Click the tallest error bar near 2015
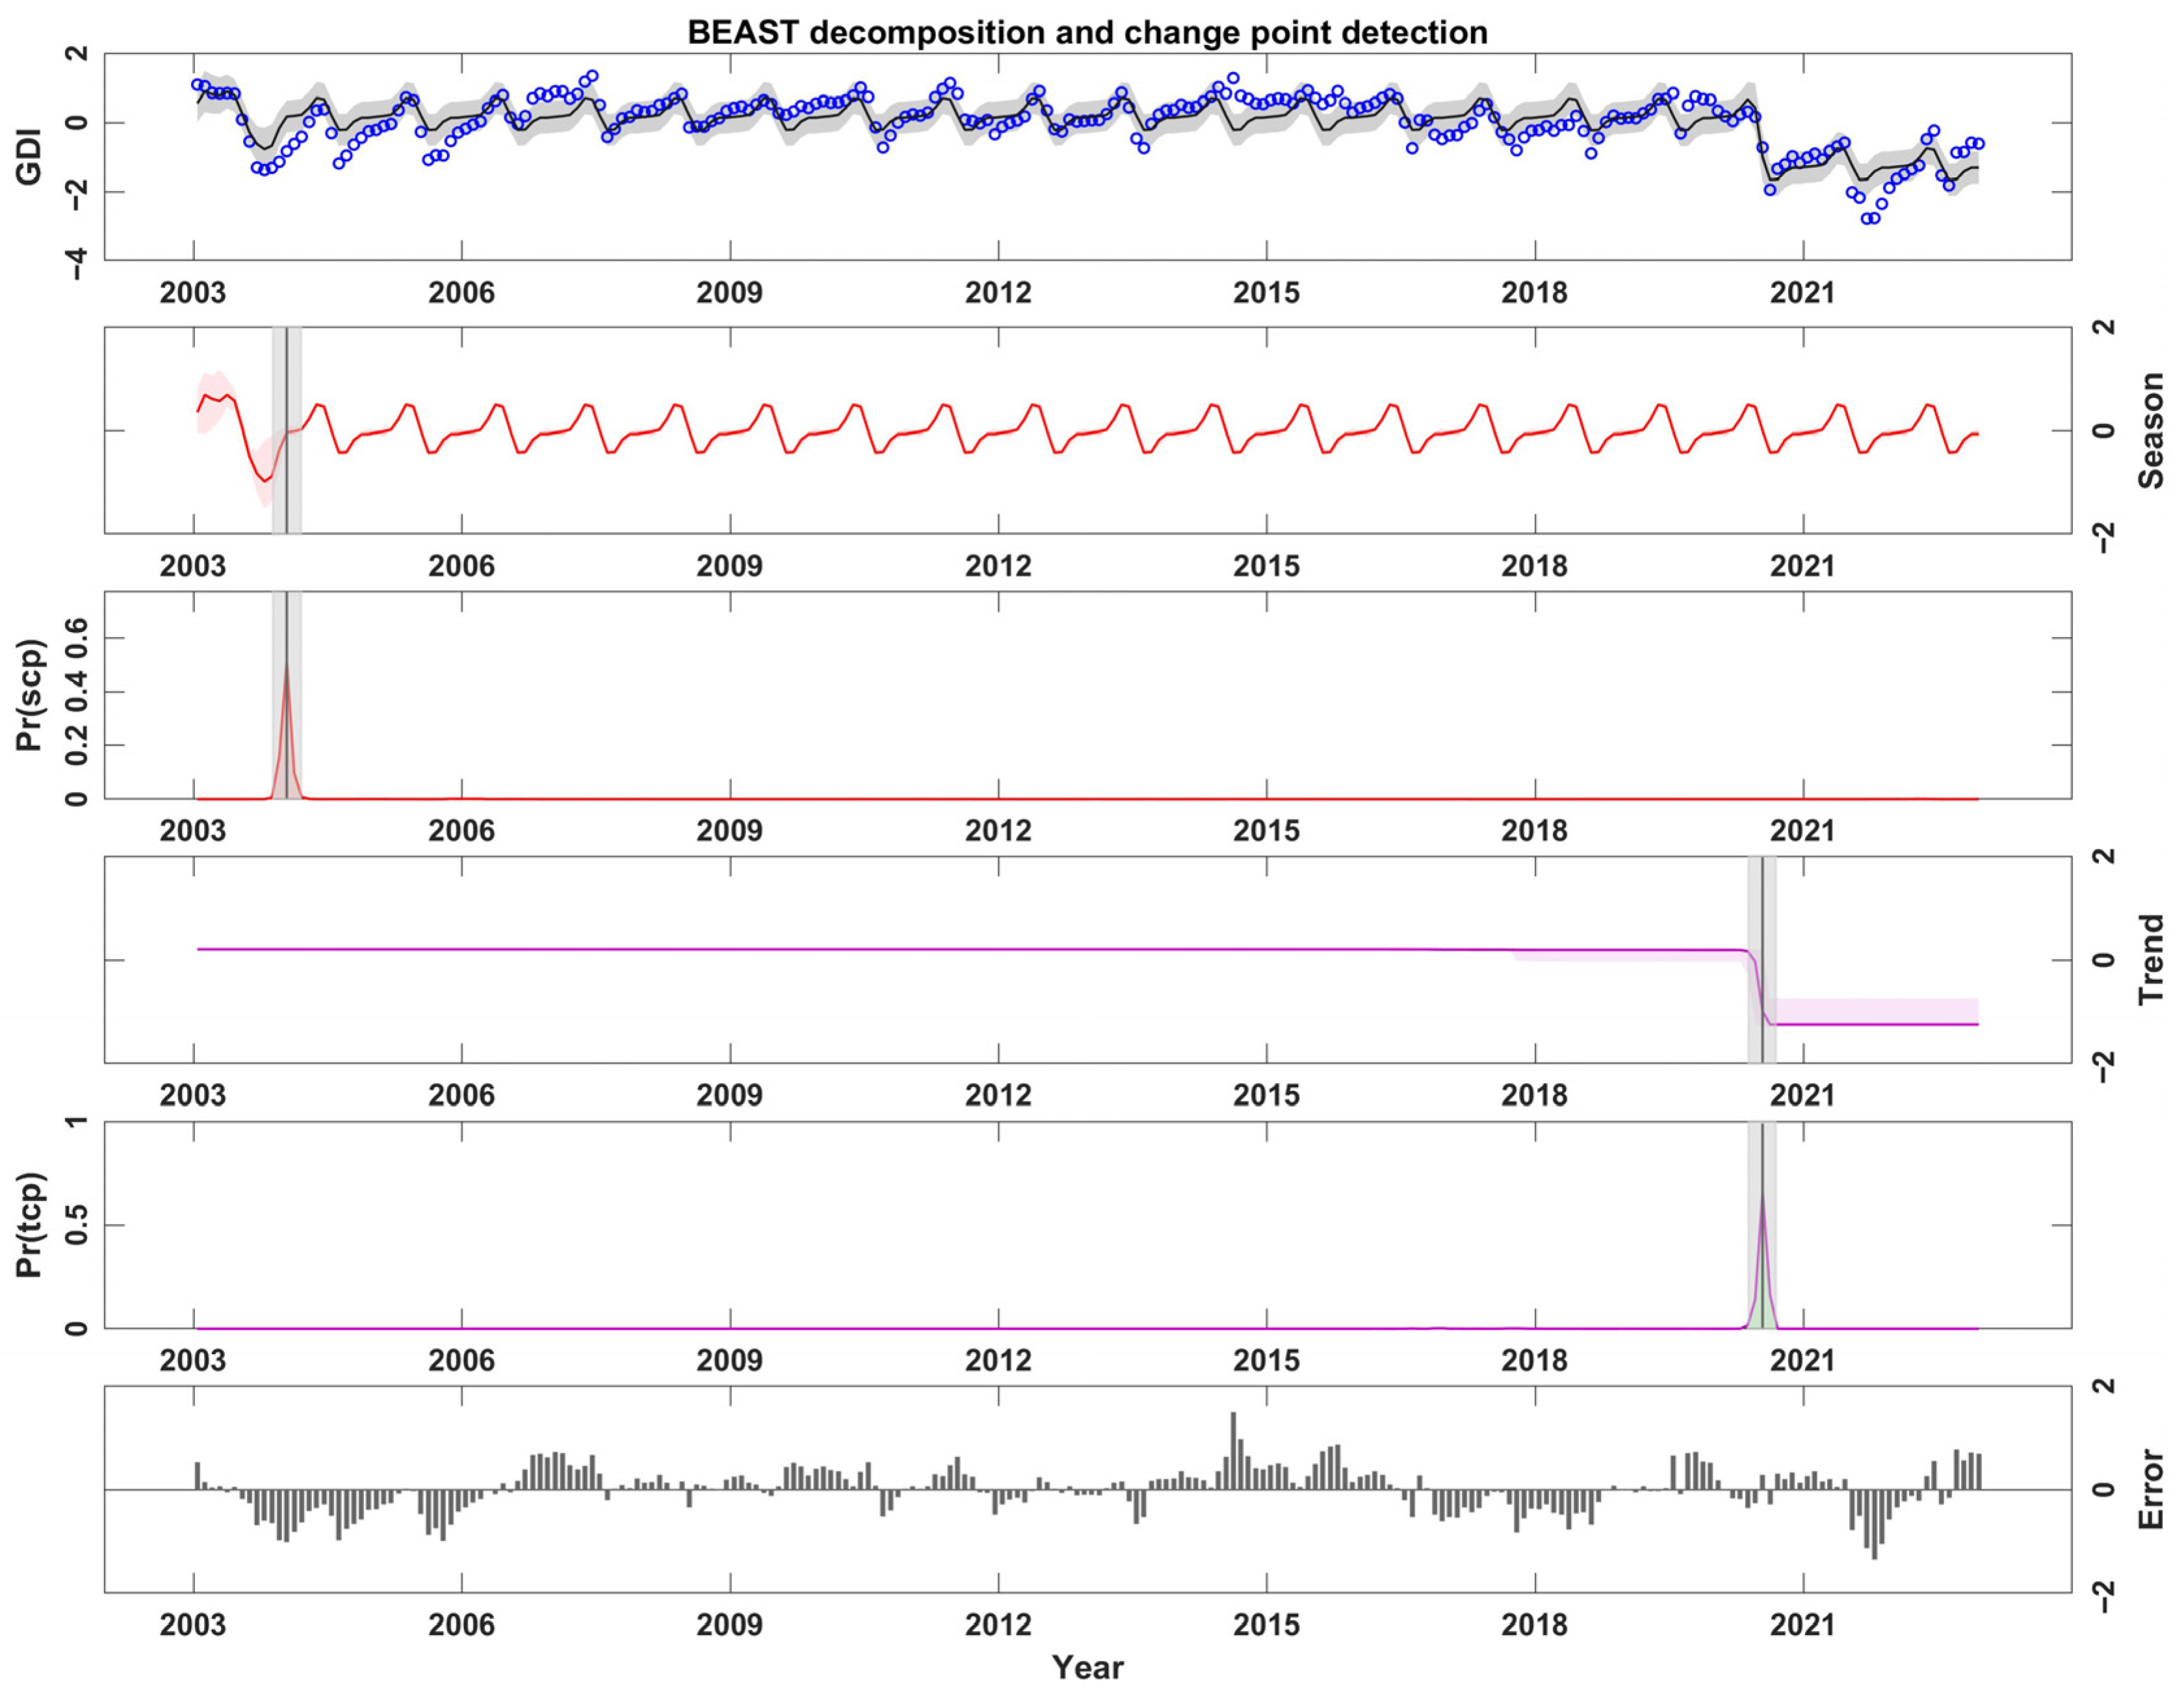The image size is (2184, 1693). coord(1233,1450)
